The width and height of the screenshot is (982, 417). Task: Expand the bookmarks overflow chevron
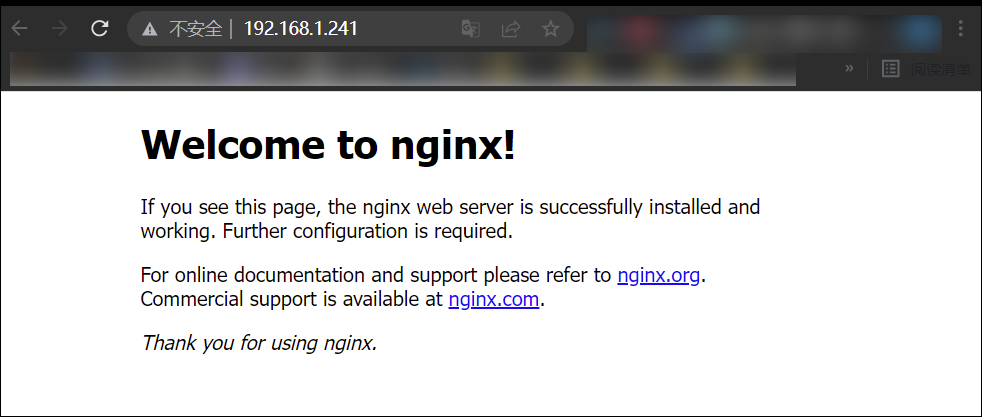(x=849, y=68)
